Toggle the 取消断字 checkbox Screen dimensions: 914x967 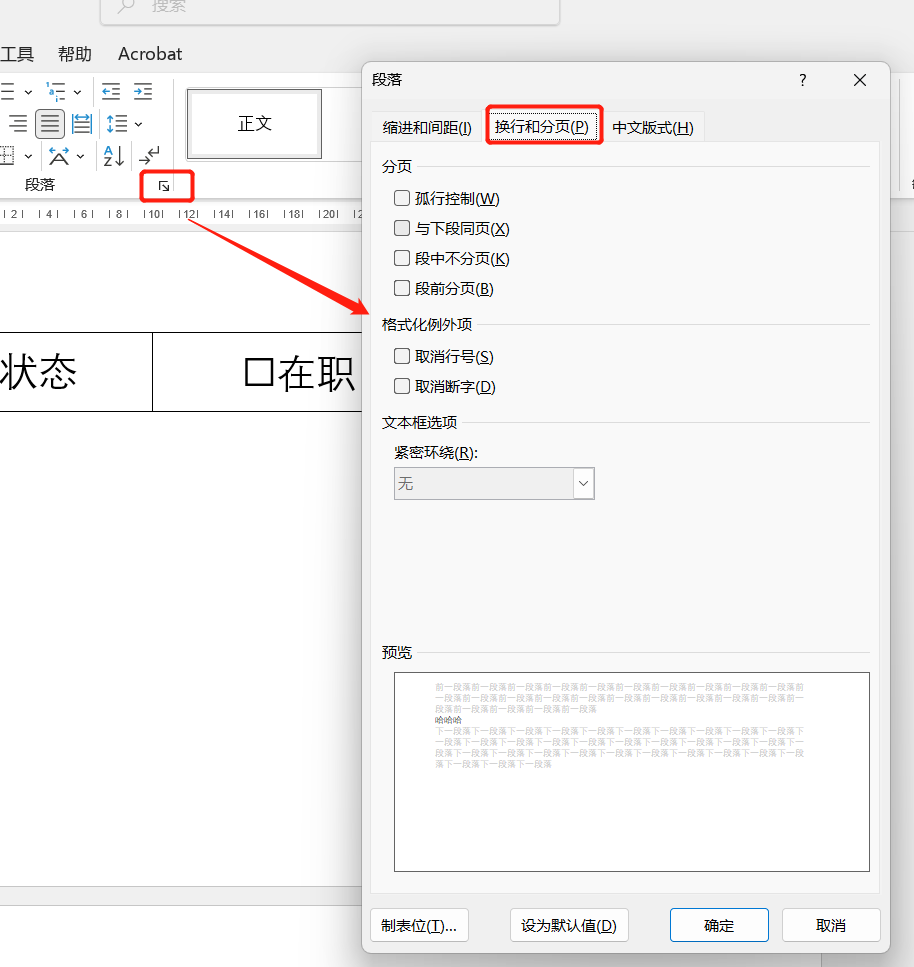coord(402,386)
